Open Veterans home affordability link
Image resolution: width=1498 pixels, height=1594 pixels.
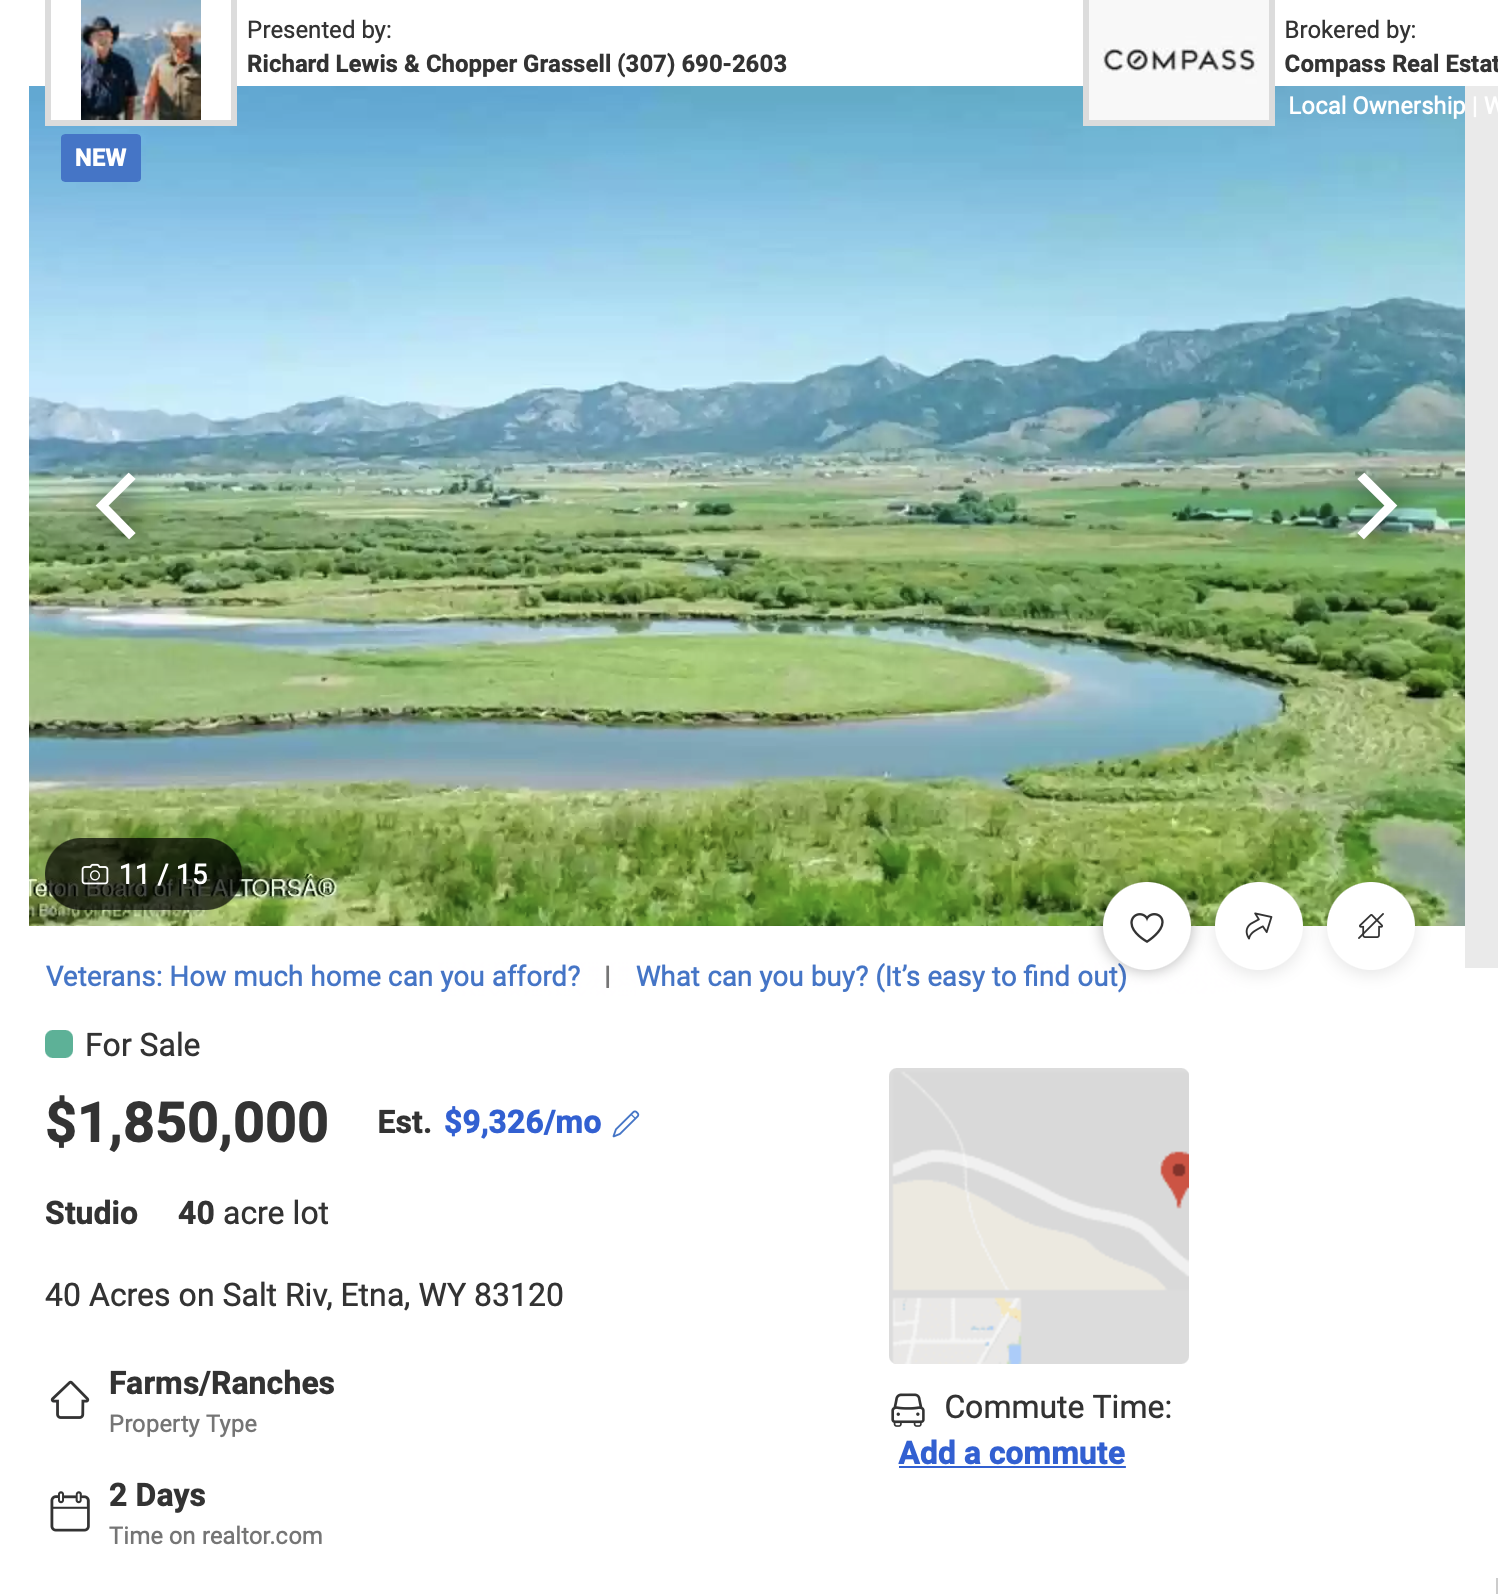point(313,976)
